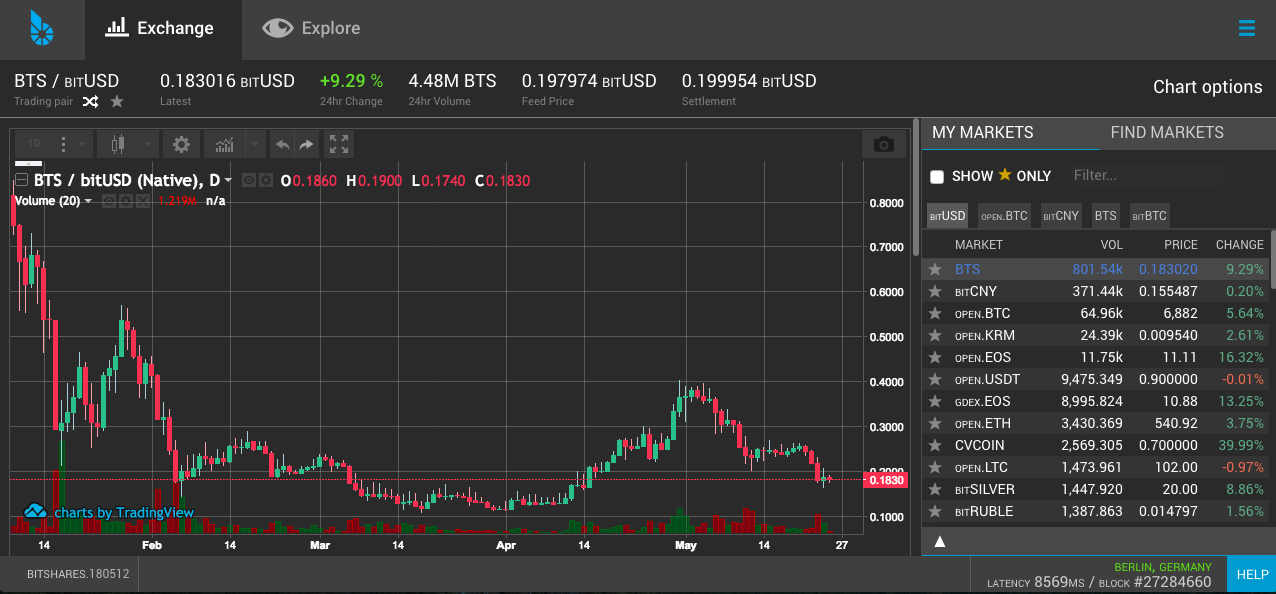
Task: Select the bitBTC base market tab
Action: 1149,215
